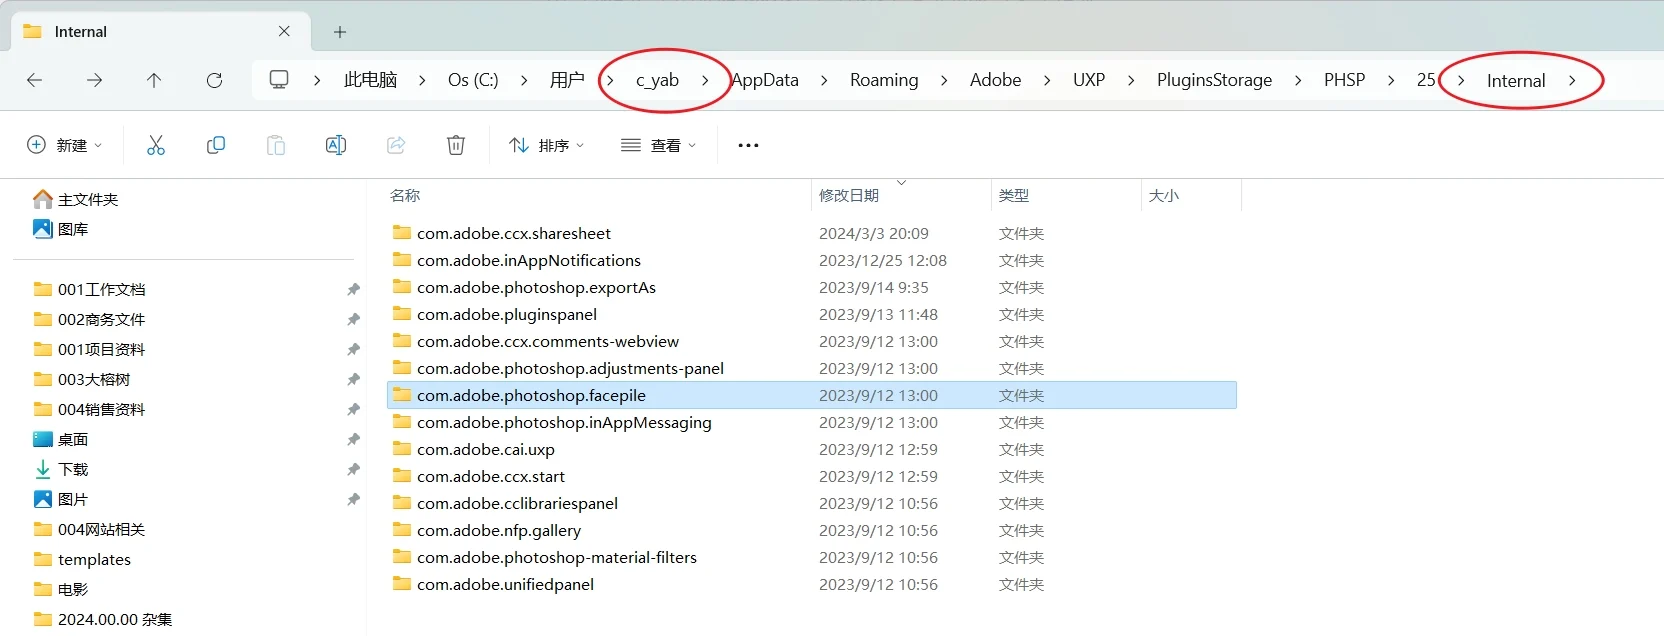
Task: Select com.adobe.photoshop.facepile folder row
Action: [812, 395]
